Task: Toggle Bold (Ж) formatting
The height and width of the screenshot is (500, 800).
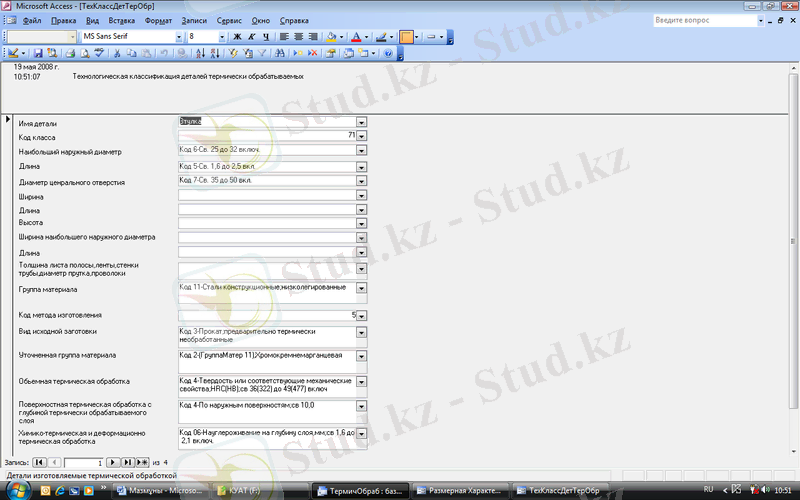Action: (x=237, y=37)
